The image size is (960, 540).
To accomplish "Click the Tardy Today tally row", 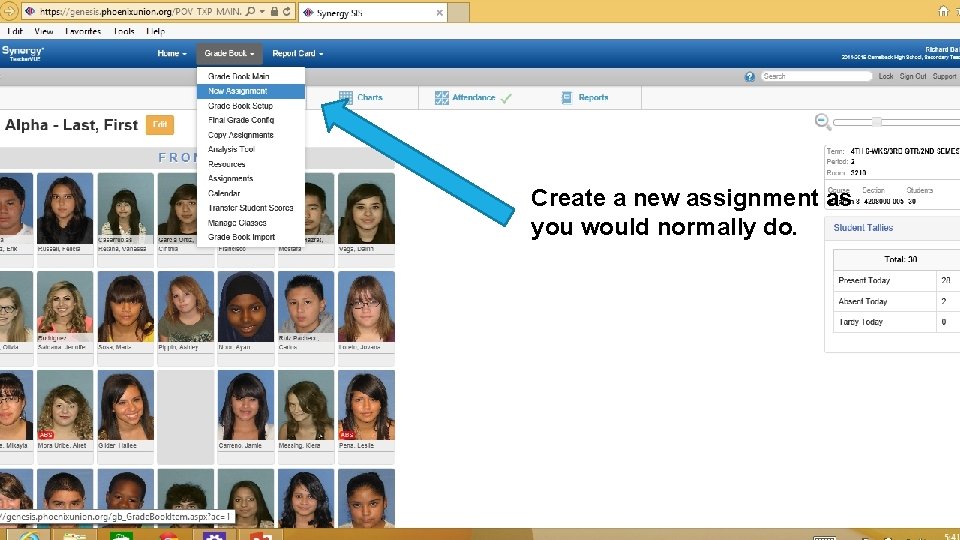I will click(897, 322).
